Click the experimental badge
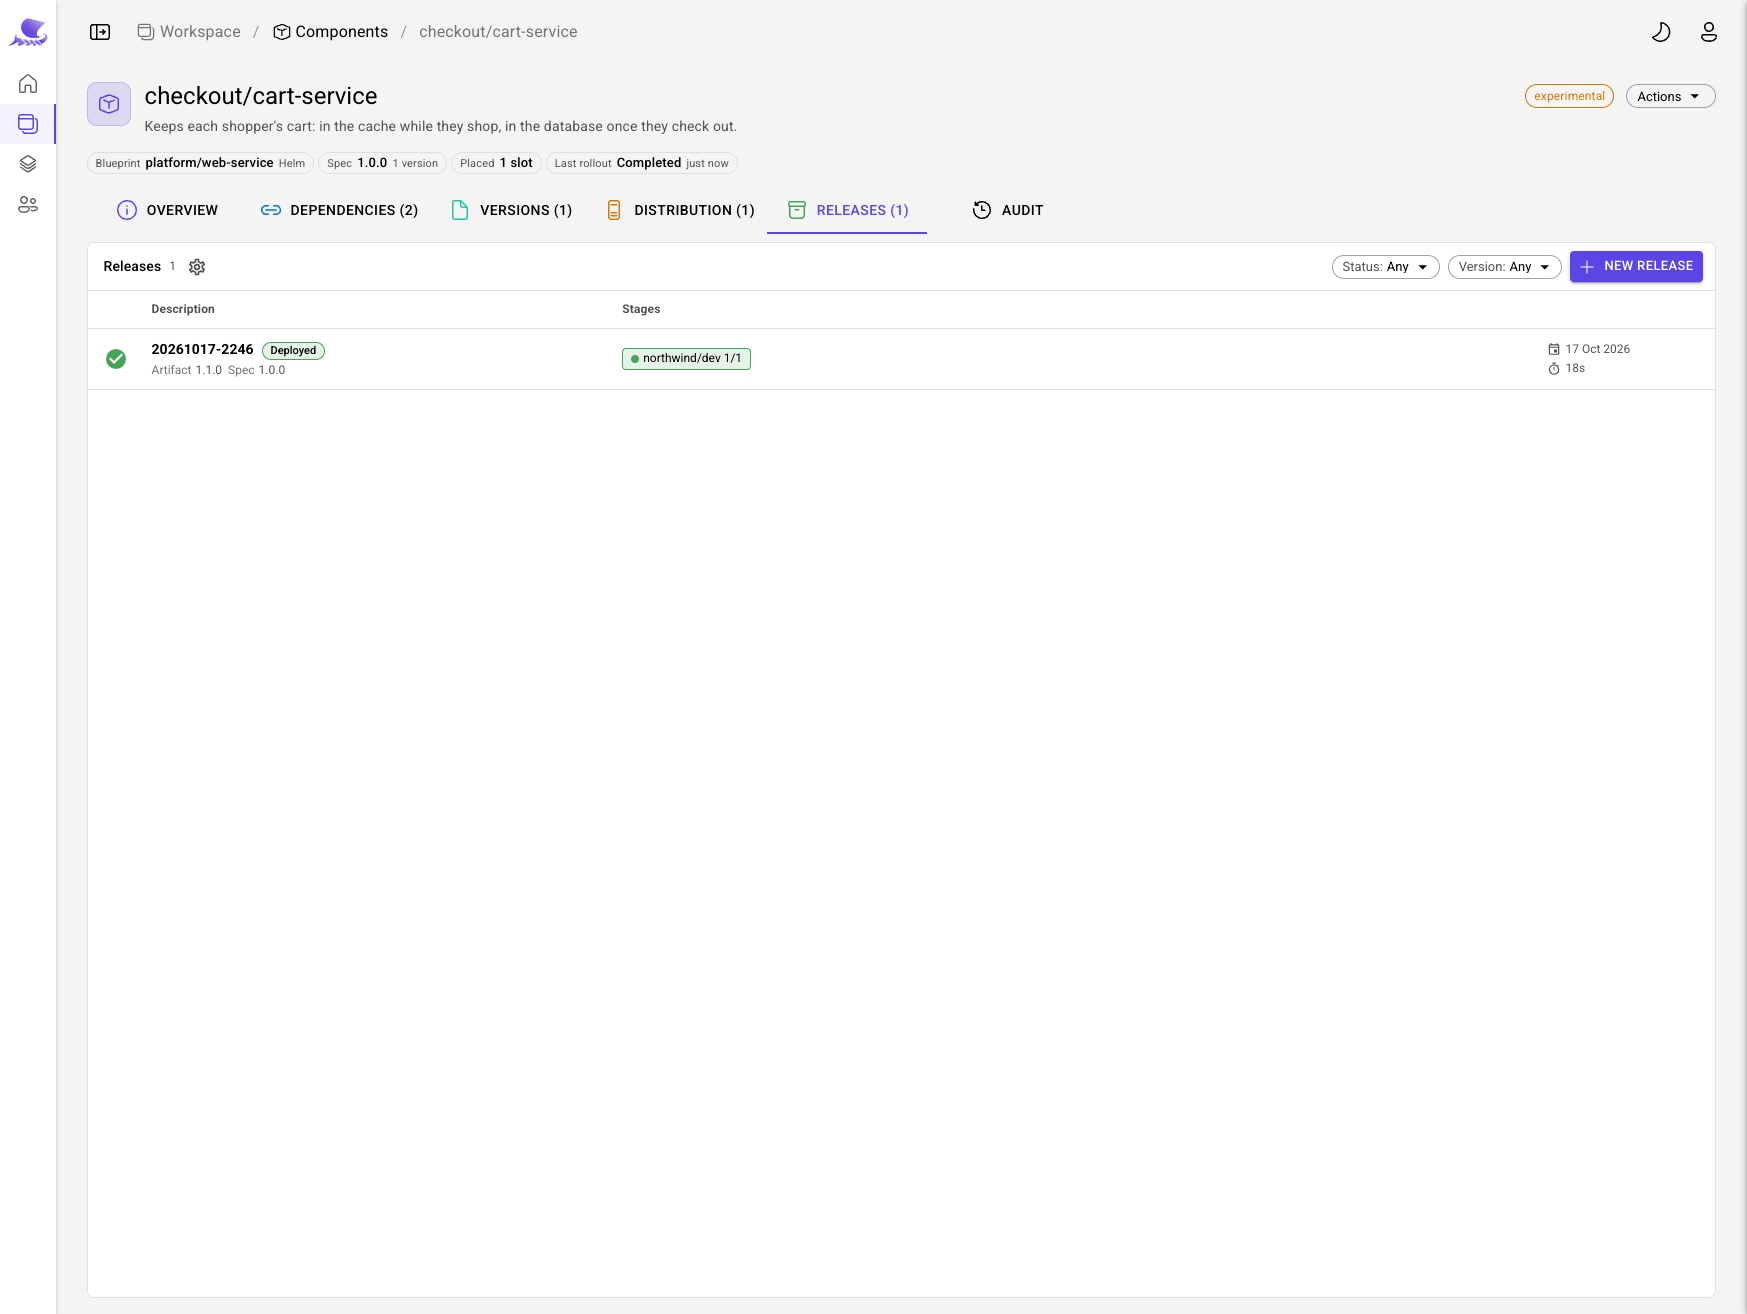 (x=1569, y=96)
